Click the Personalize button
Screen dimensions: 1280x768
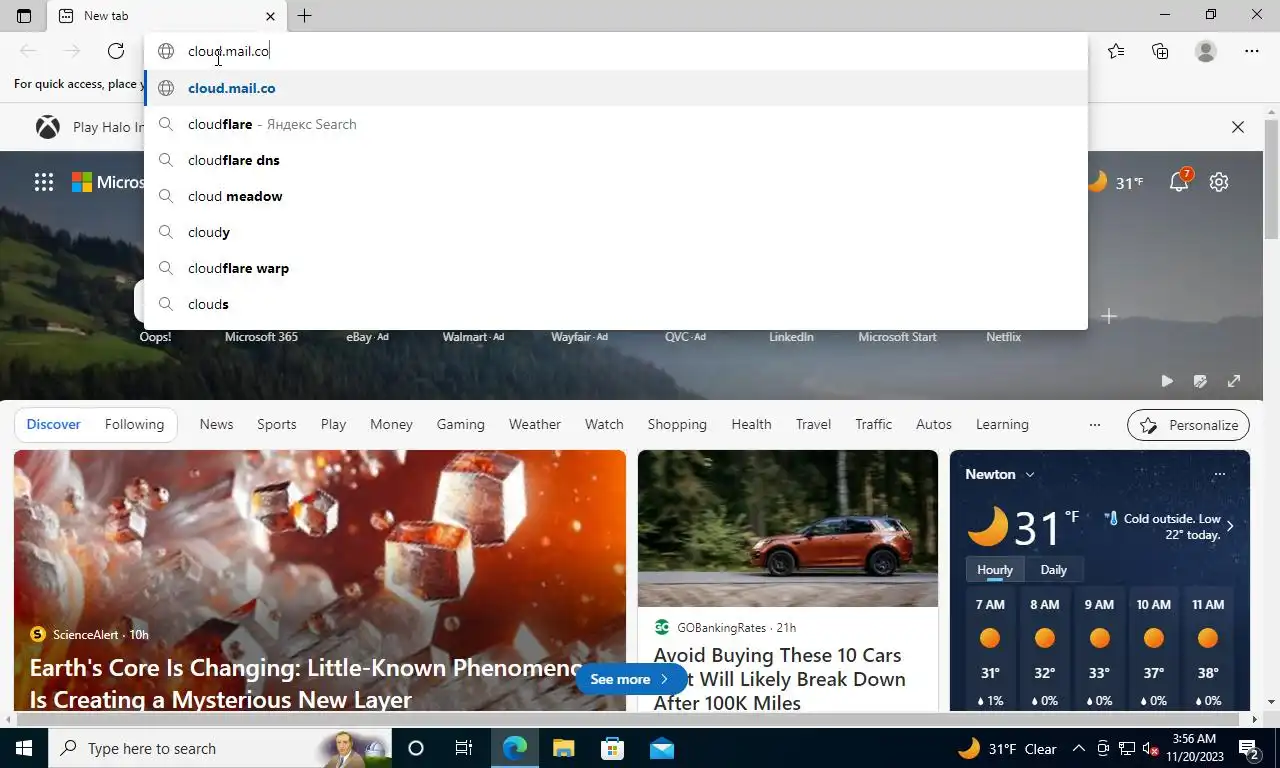(x=1188, y=425)
